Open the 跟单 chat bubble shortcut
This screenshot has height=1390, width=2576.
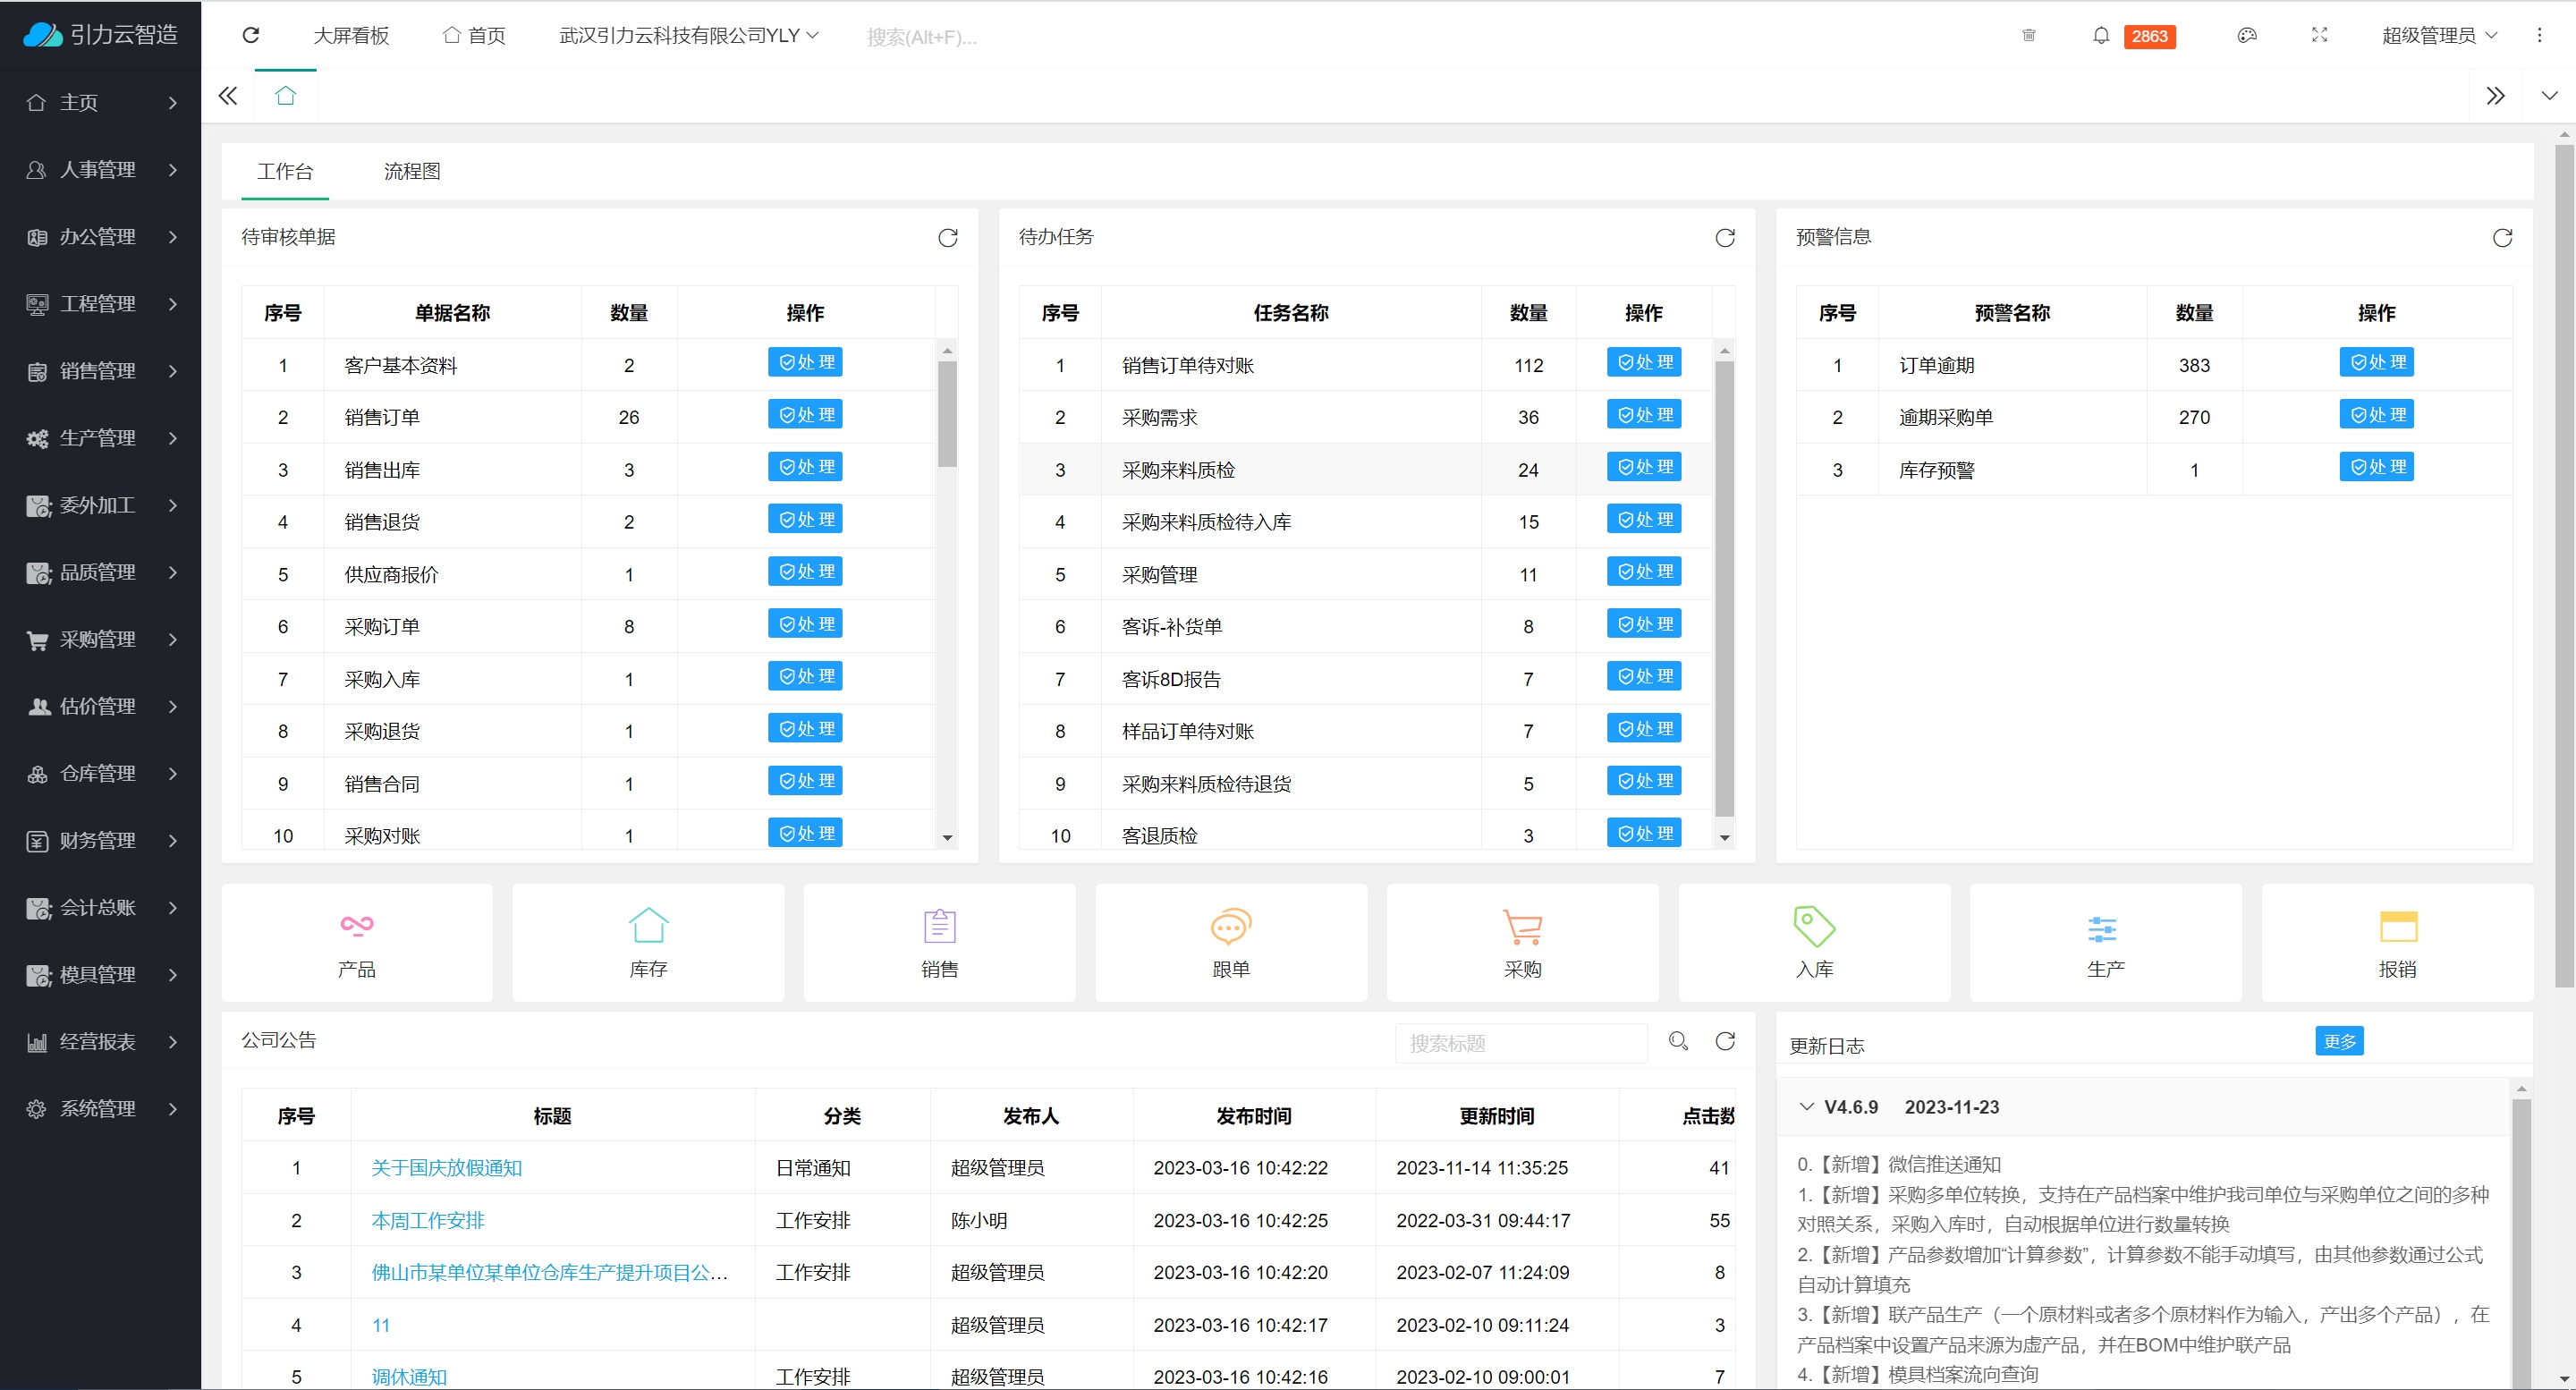click(x=1230, y=942)
